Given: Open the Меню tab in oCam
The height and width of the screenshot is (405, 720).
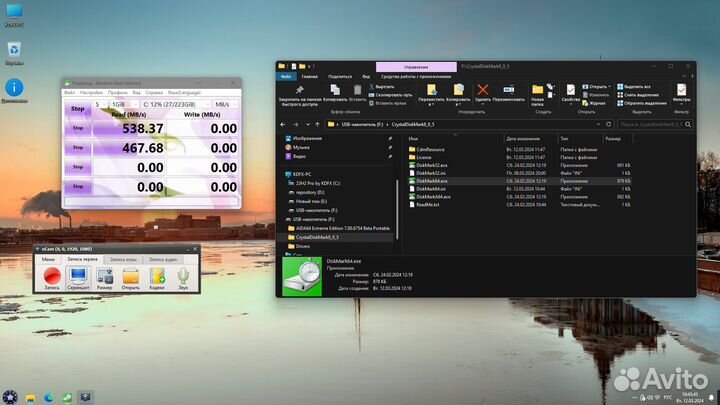Looking at the screenshot, I should tap(48, 259).
